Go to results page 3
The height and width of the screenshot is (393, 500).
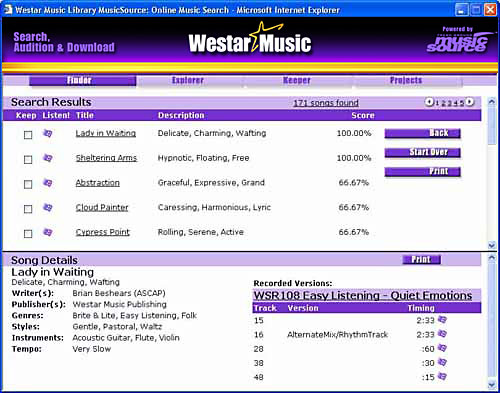[x=450, y=103]
